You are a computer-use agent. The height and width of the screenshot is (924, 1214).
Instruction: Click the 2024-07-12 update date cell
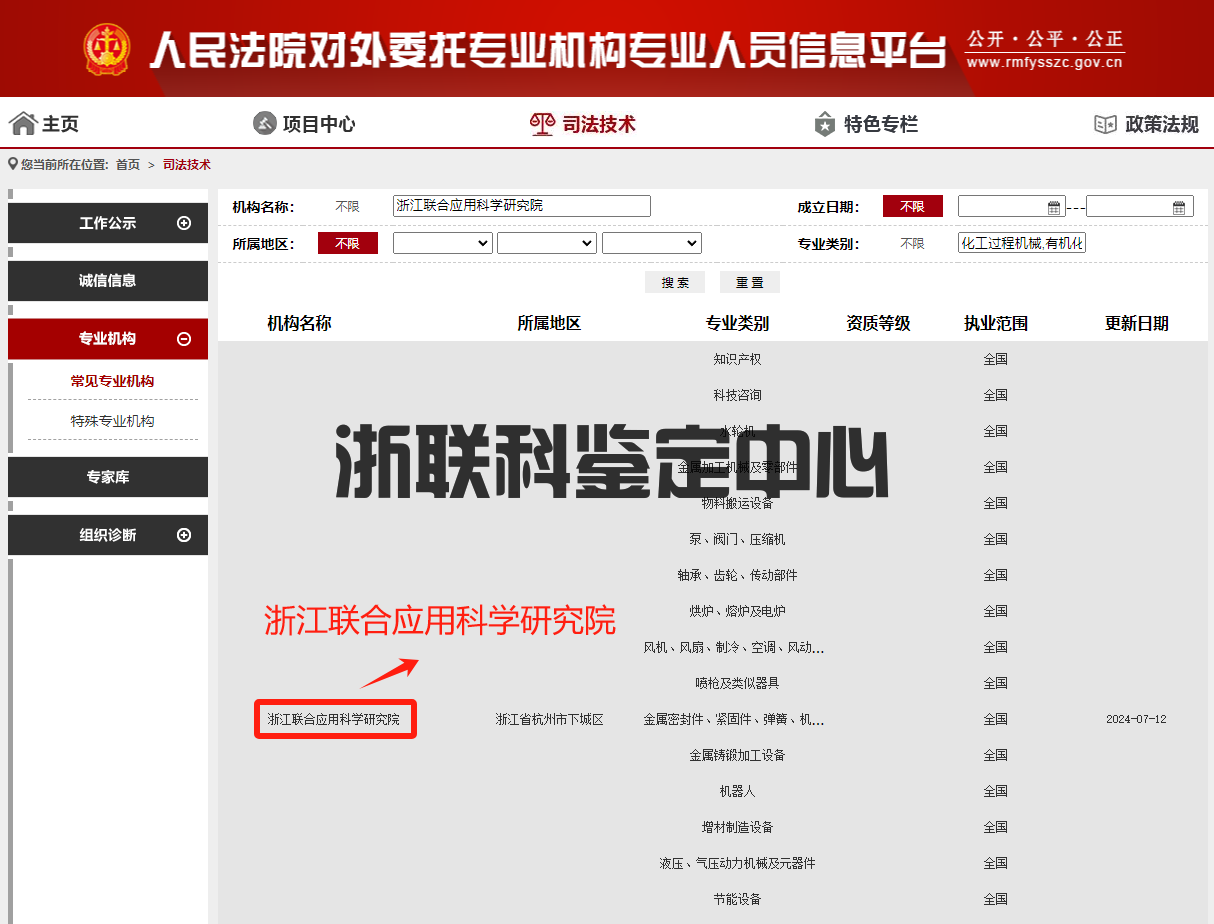(1136, 719)
